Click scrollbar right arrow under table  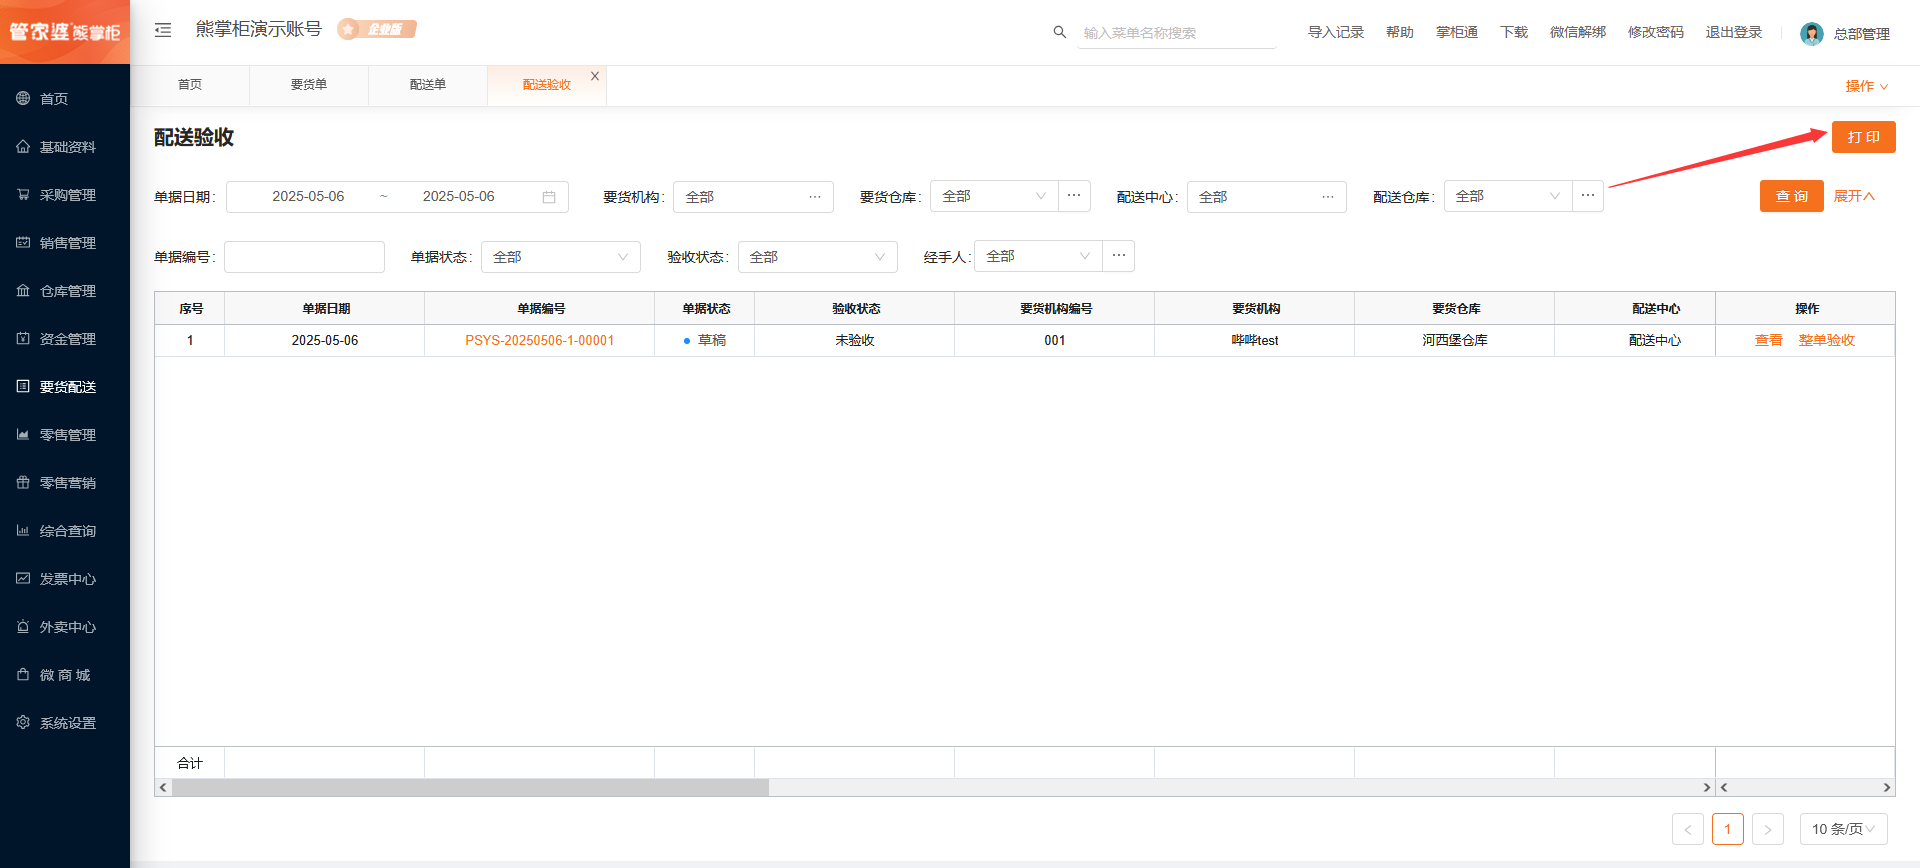[x=1707, y=788]
